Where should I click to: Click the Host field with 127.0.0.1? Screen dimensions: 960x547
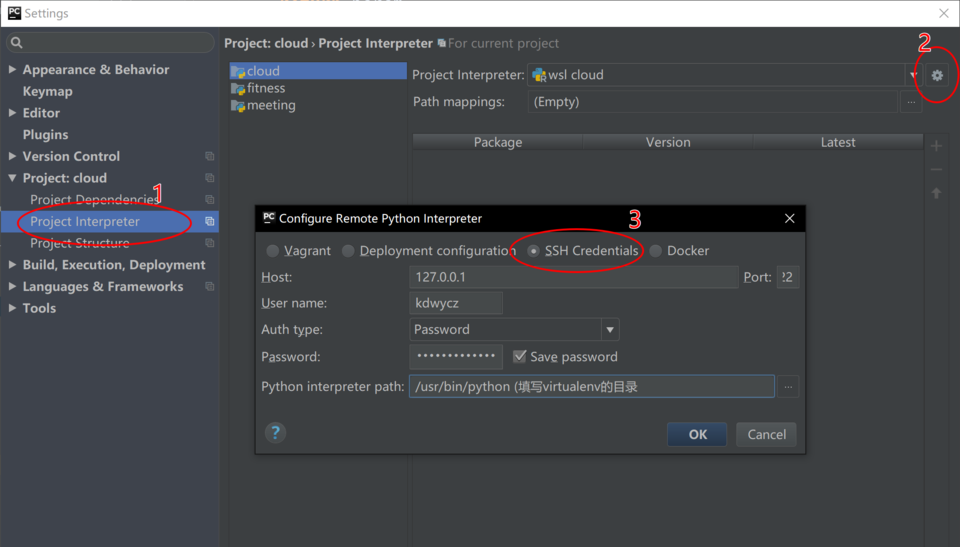tap(574, 277)
